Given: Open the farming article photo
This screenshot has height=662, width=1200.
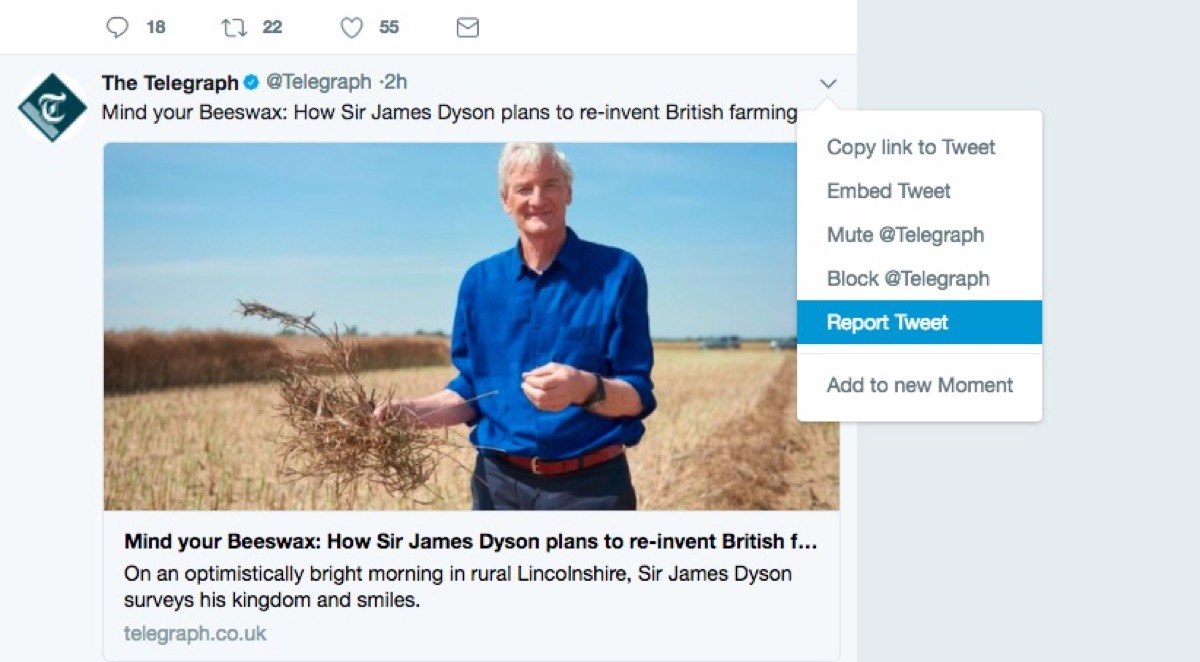Looking at the screenshot, I should pyautogui.click(x=470, y=326).
